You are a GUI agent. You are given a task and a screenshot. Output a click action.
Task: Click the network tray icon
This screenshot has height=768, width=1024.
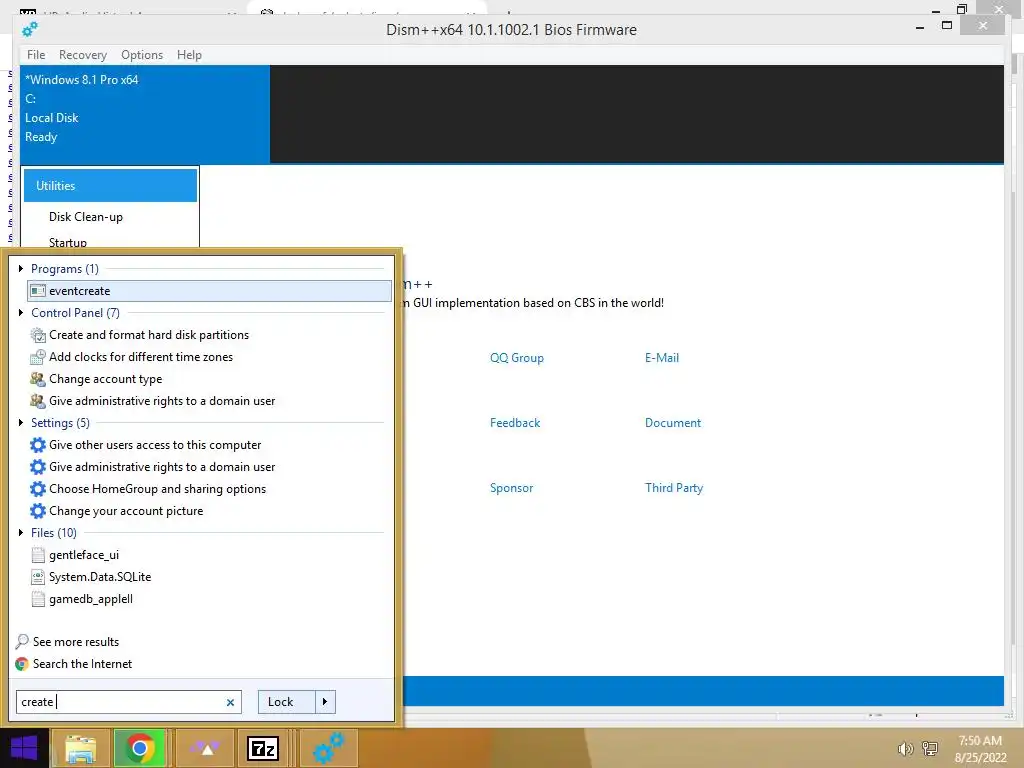point(930,748)
